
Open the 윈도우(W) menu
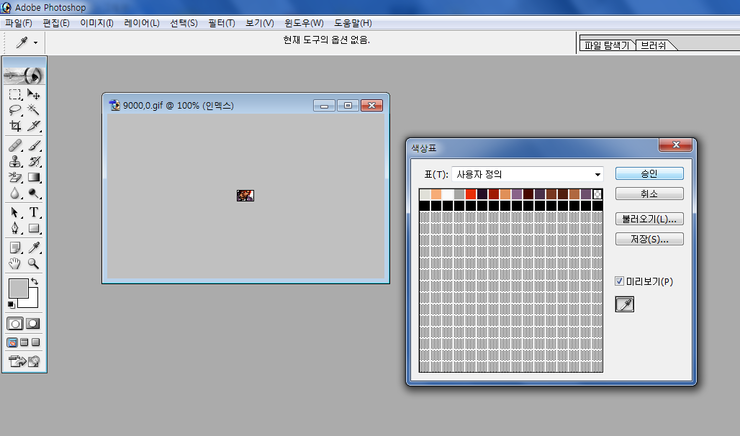(x=304, y=23)
